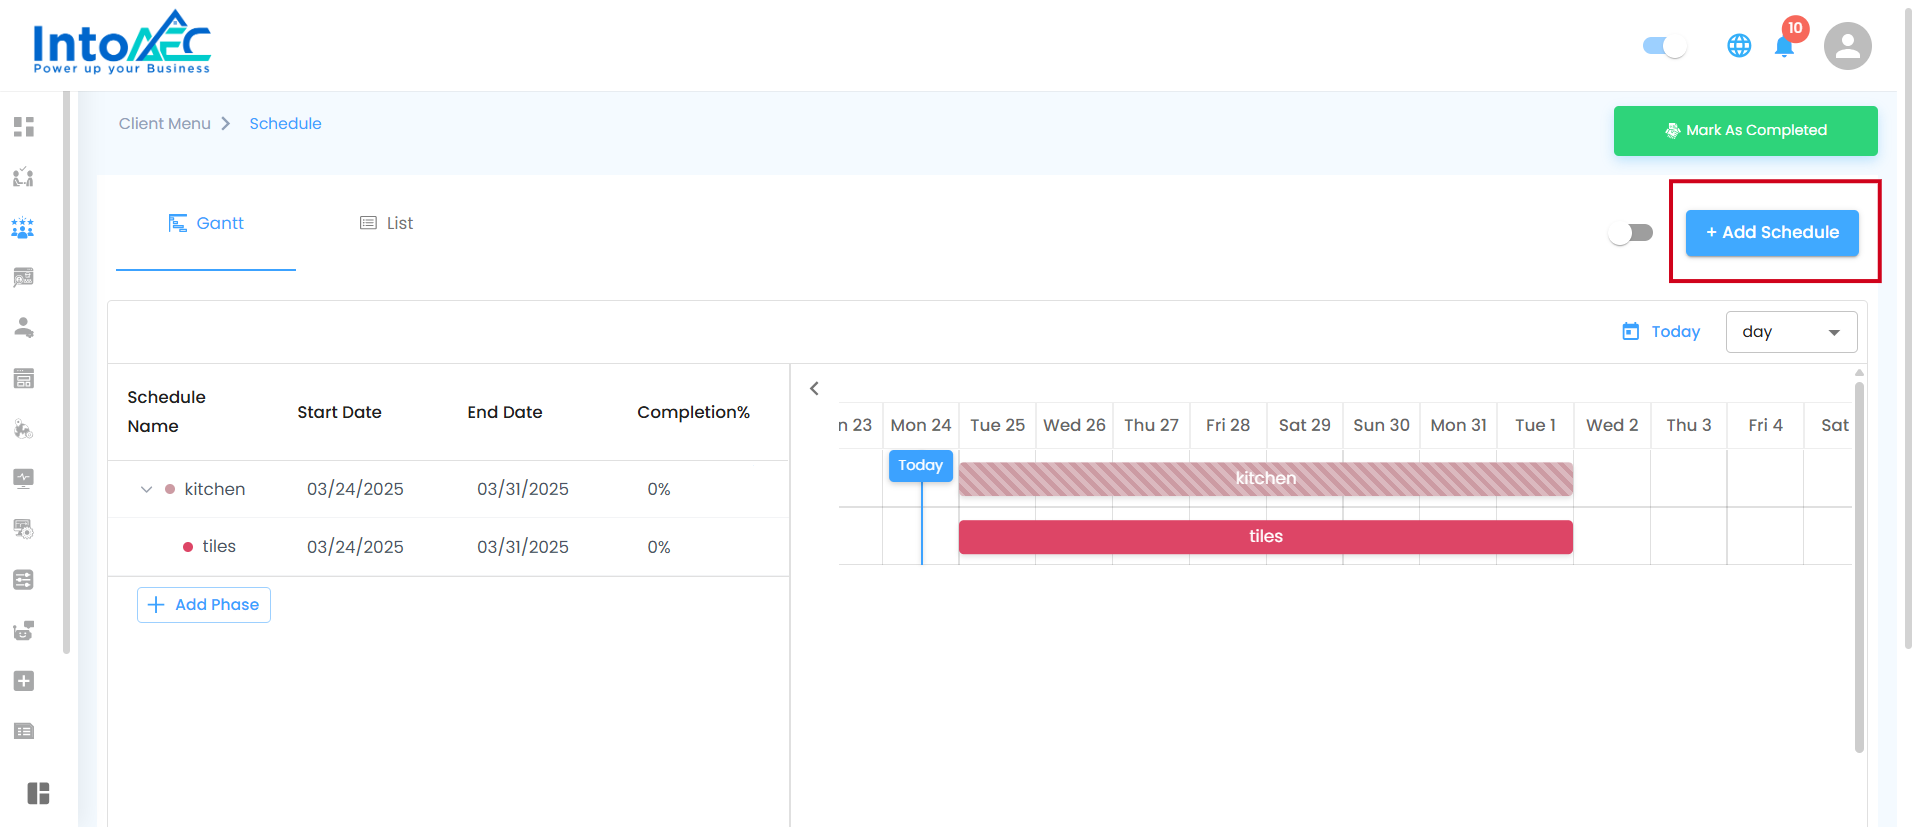The image size is (1920, 827).
Task: Click the tiles row color dot
Action: click(x=188, y=547)
